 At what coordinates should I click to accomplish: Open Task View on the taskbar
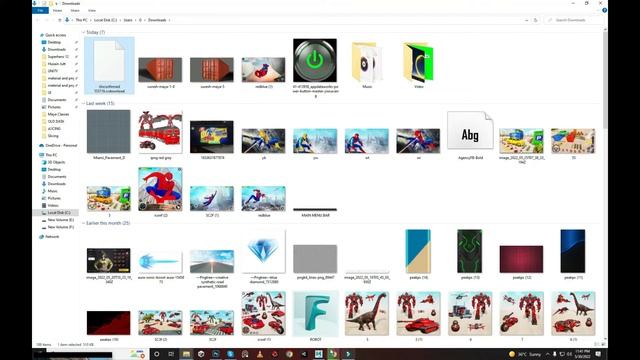(171, 354)
